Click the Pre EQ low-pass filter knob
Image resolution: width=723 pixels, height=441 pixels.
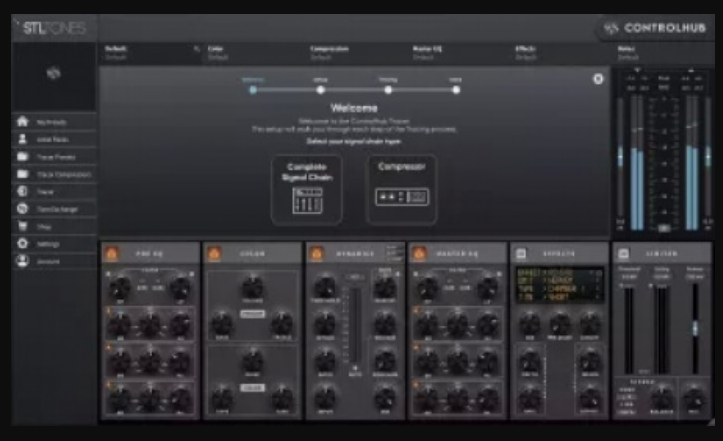[180, 288]
